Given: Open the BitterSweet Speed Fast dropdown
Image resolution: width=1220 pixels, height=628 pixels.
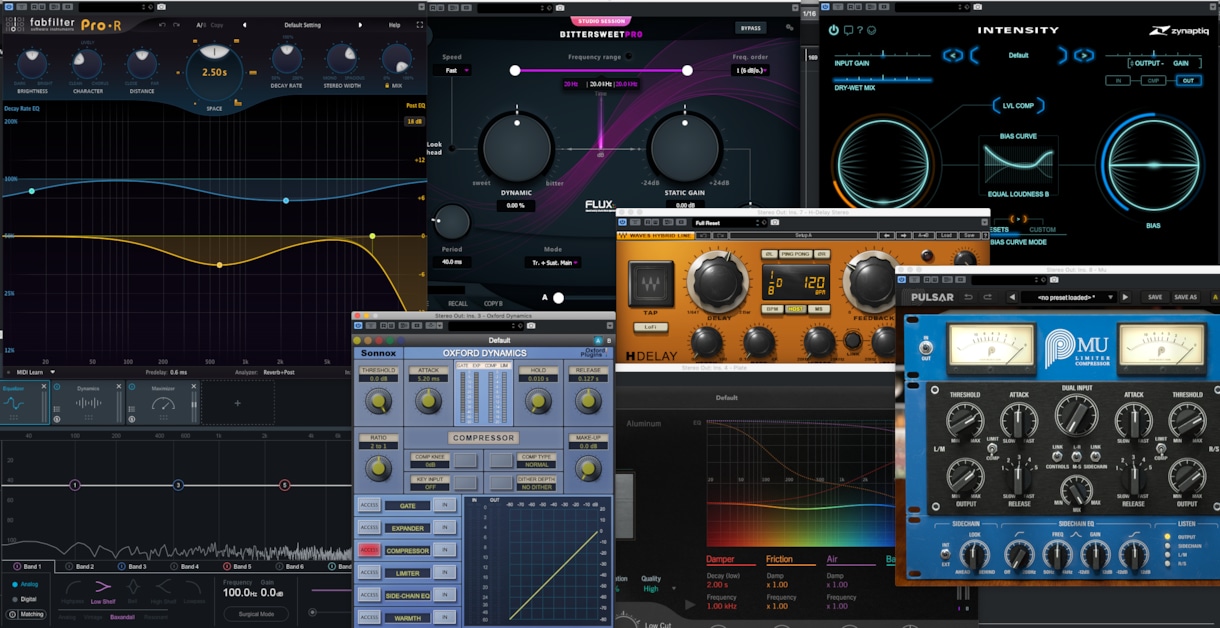Looking at the screenshot, I should pyautogui.click(x=453, y=70).
